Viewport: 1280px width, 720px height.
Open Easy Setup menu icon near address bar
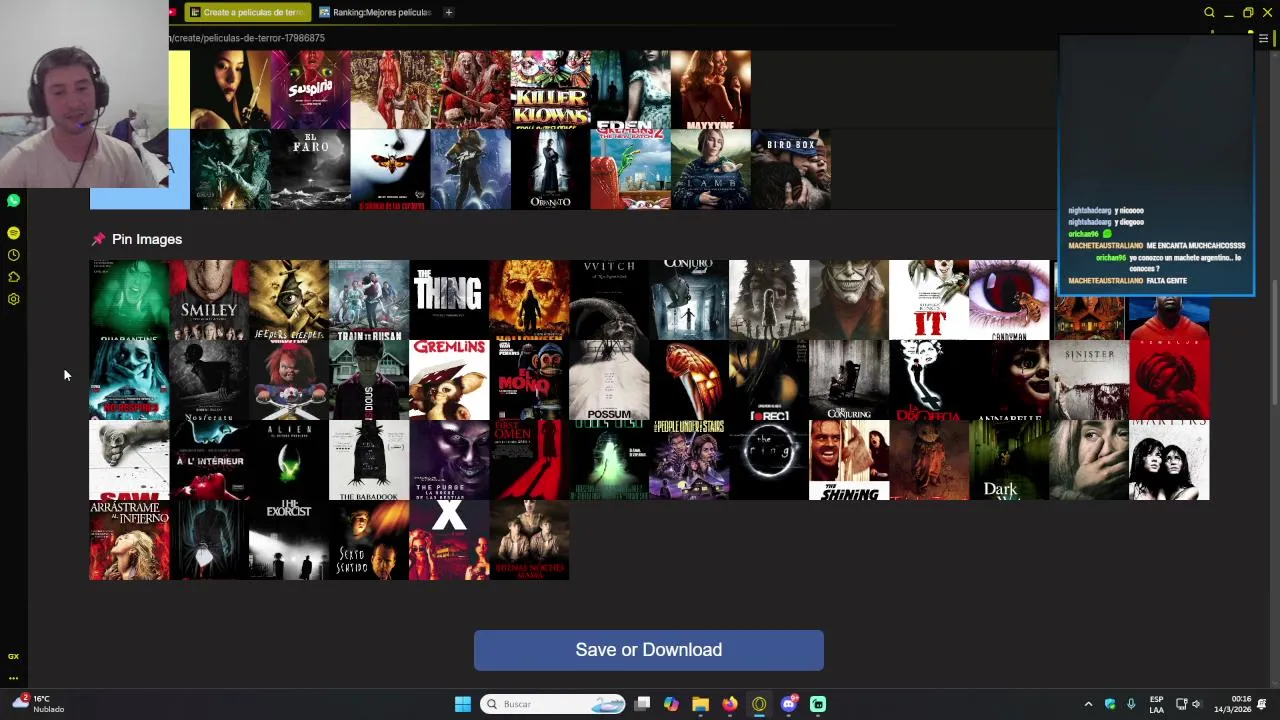(1263, 38)
